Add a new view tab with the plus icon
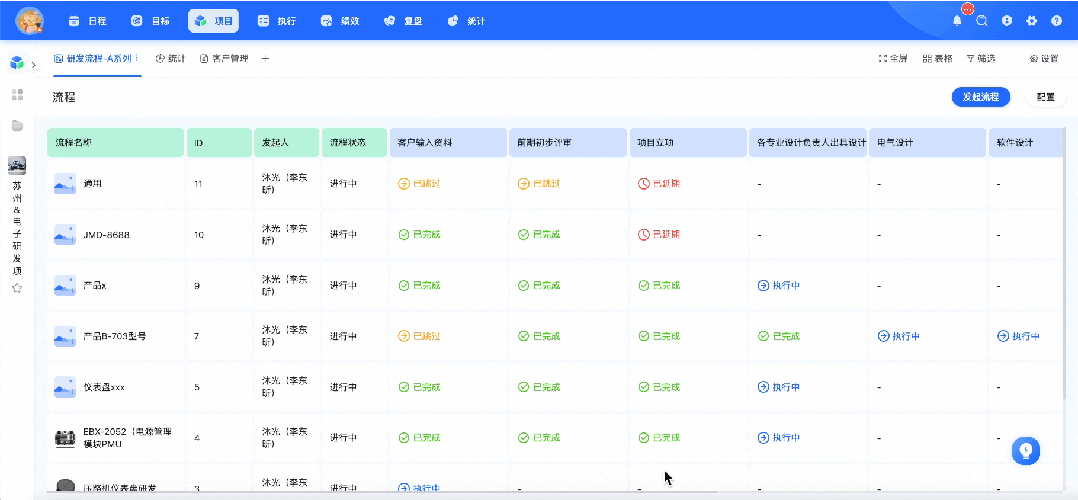This screenshot has width=1078, height=500. point(265,58)
